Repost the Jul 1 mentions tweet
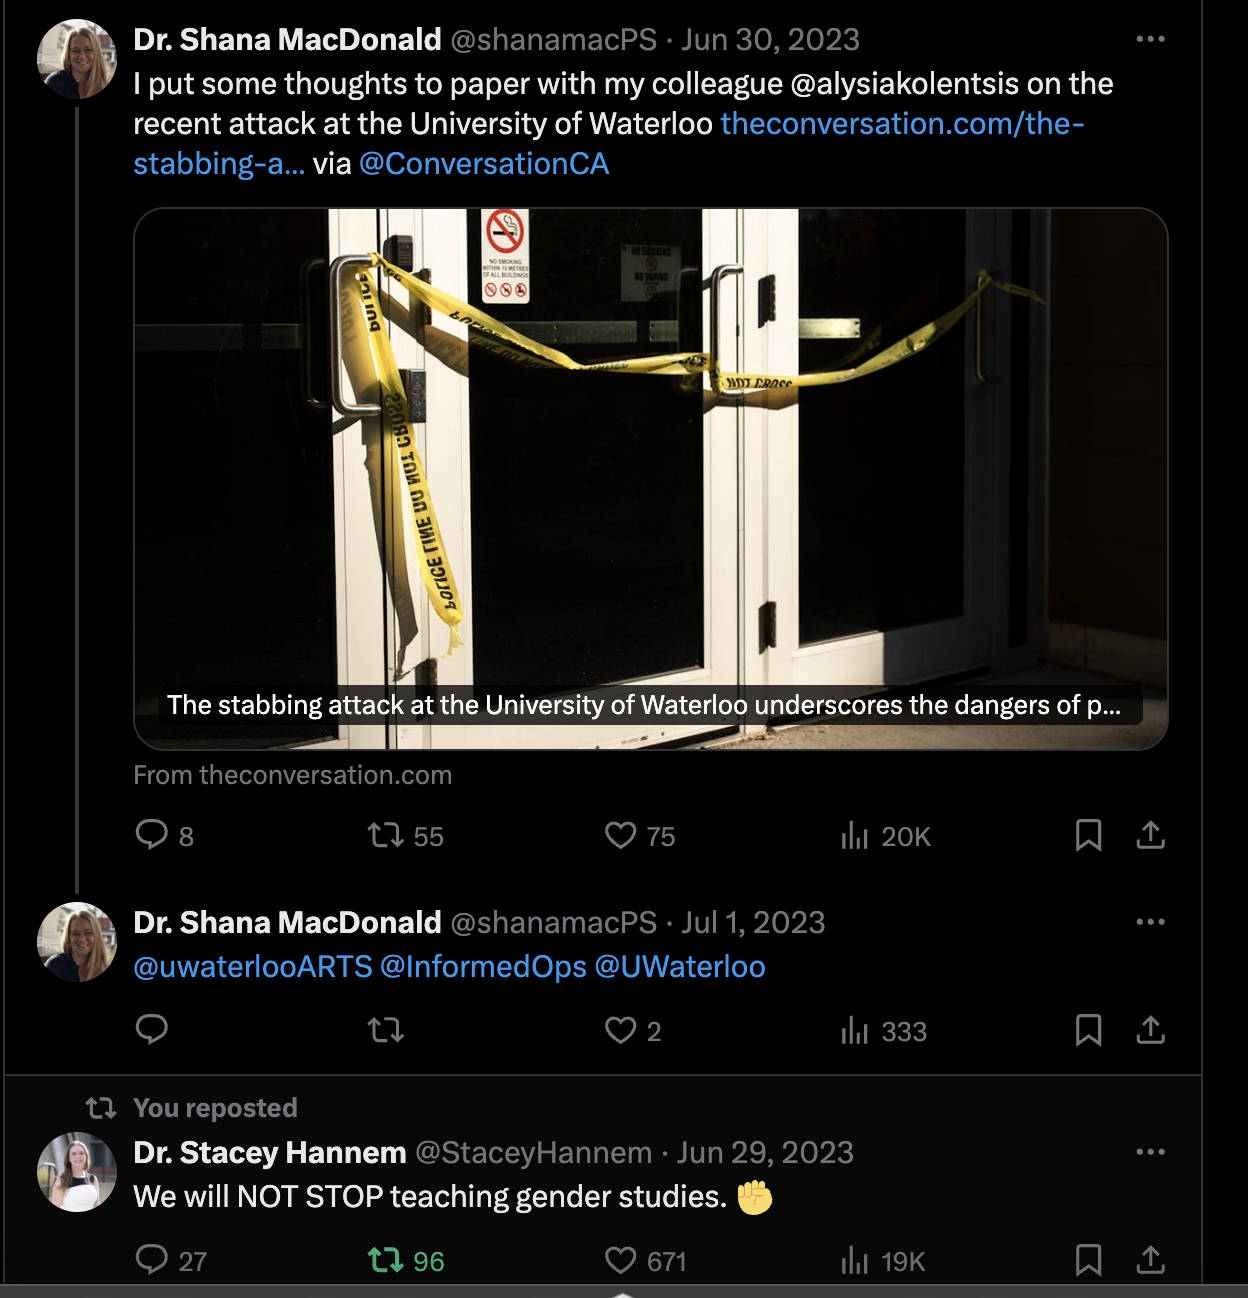The image size is (1248, 1298). click(386, 1029)
